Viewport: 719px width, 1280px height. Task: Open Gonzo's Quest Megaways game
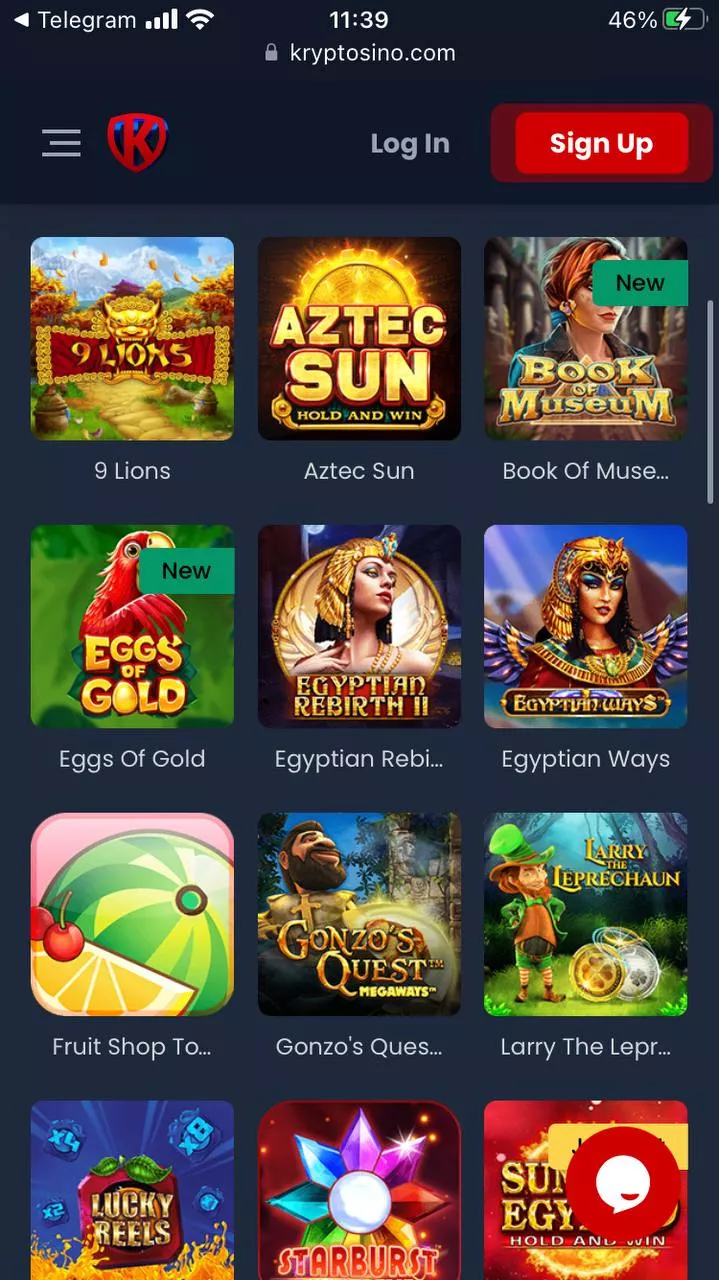(x=359, y=914)
